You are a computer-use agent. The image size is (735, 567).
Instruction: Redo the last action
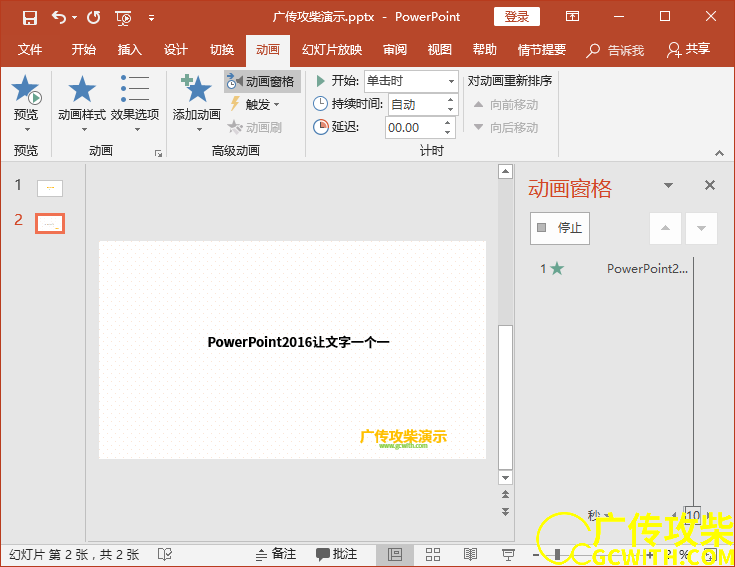[94, 18]
